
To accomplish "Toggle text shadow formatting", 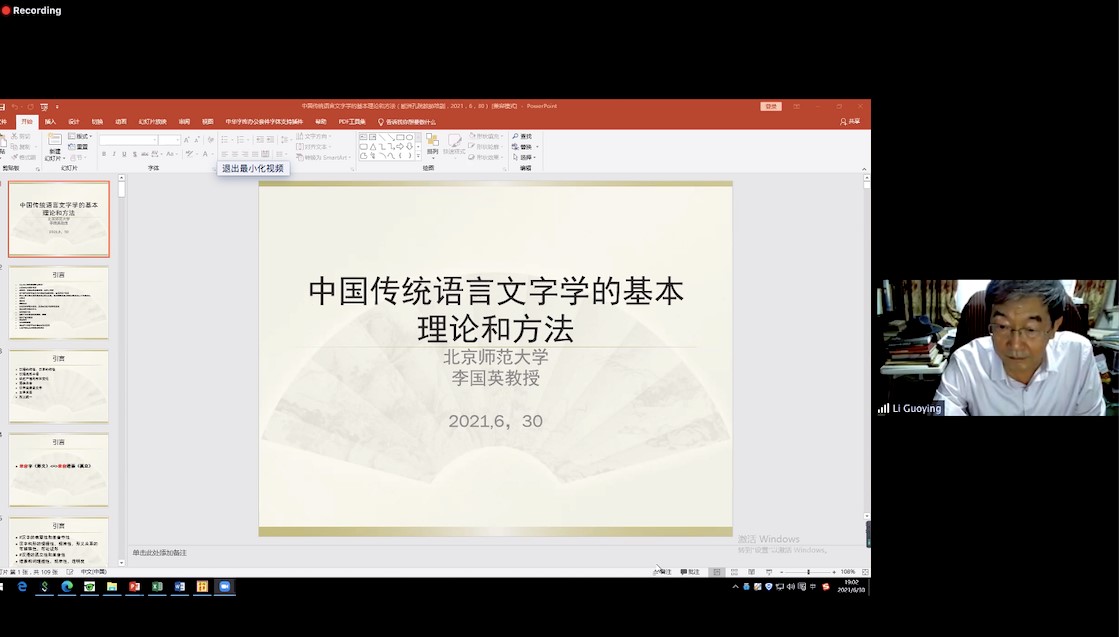I will (x=134, y=154).
